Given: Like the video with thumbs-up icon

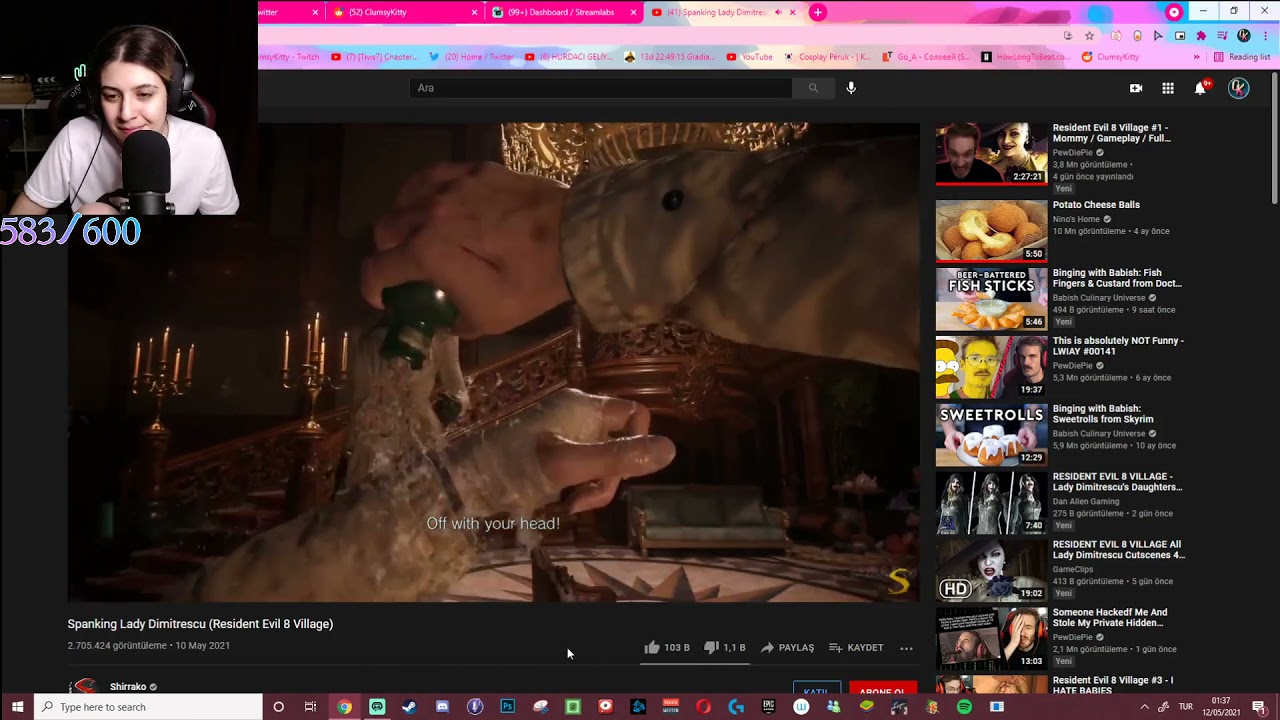Looking at the screenshot, I should 652,647.
